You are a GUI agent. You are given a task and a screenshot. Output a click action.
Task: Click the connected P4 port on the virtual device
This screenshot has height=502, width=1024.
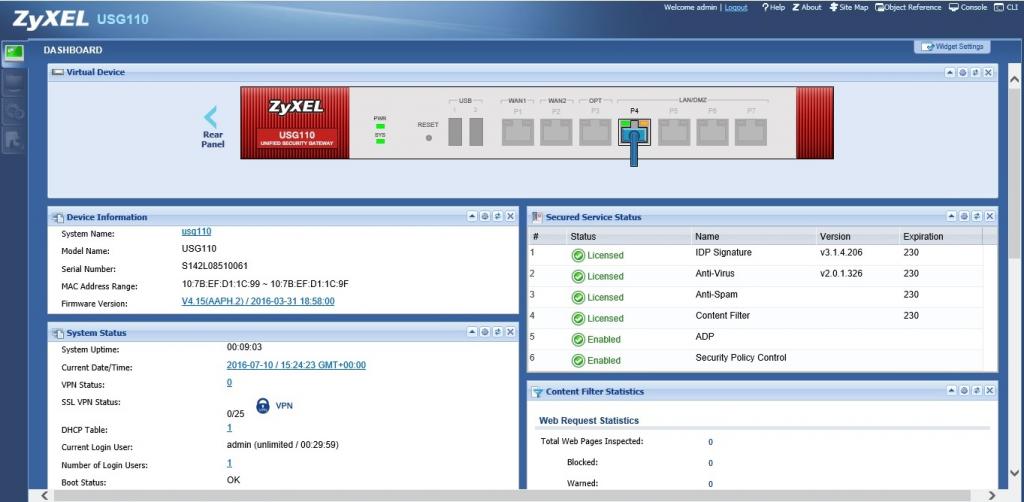coord(634,132)
